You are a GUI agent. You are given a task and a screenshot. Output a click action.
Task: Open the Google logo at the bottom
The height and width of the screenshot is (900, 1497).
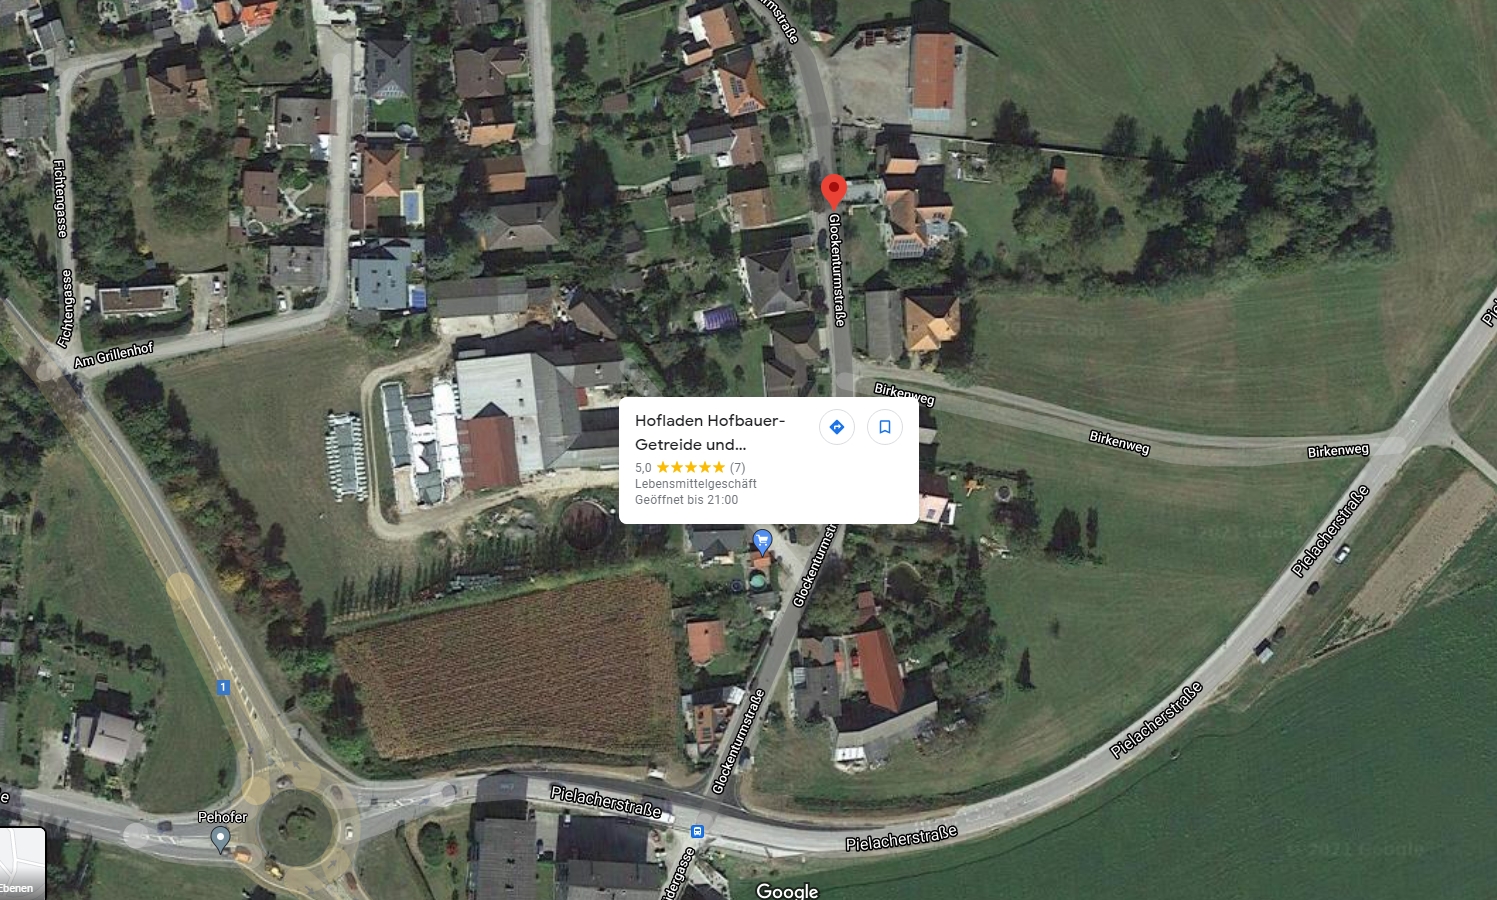[787, 891]
